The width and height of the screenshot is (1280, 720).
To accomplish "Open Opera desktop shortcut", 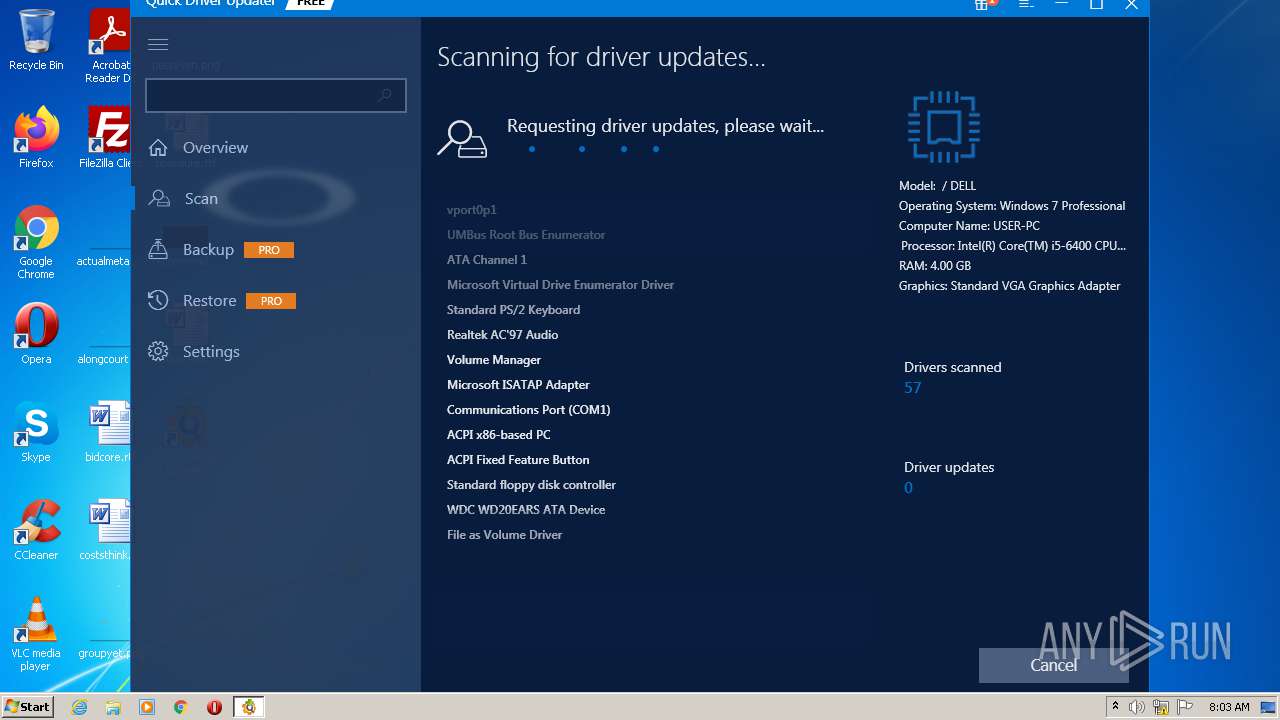I will (36, 334).
